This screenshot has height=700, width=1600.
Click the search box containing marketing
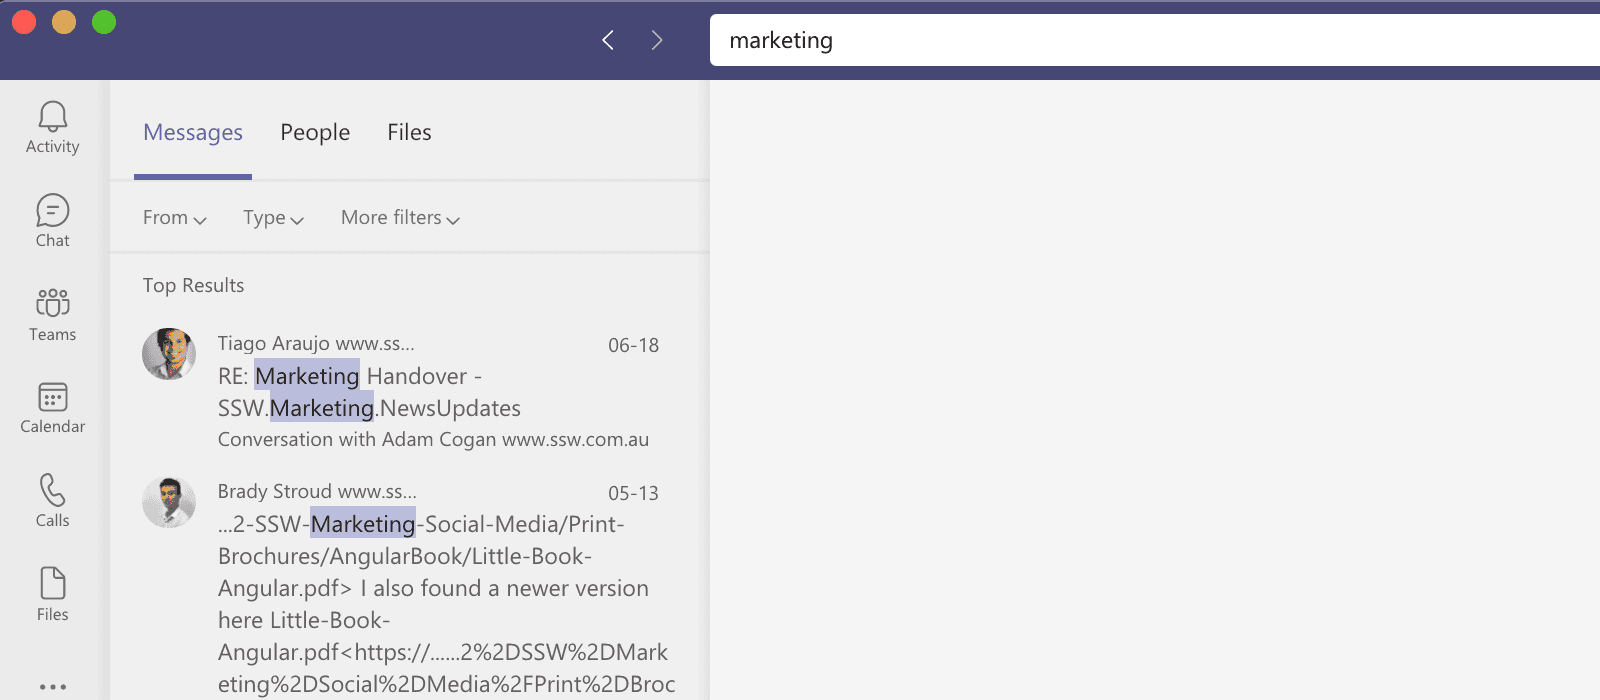click(x=1150, y=40)
